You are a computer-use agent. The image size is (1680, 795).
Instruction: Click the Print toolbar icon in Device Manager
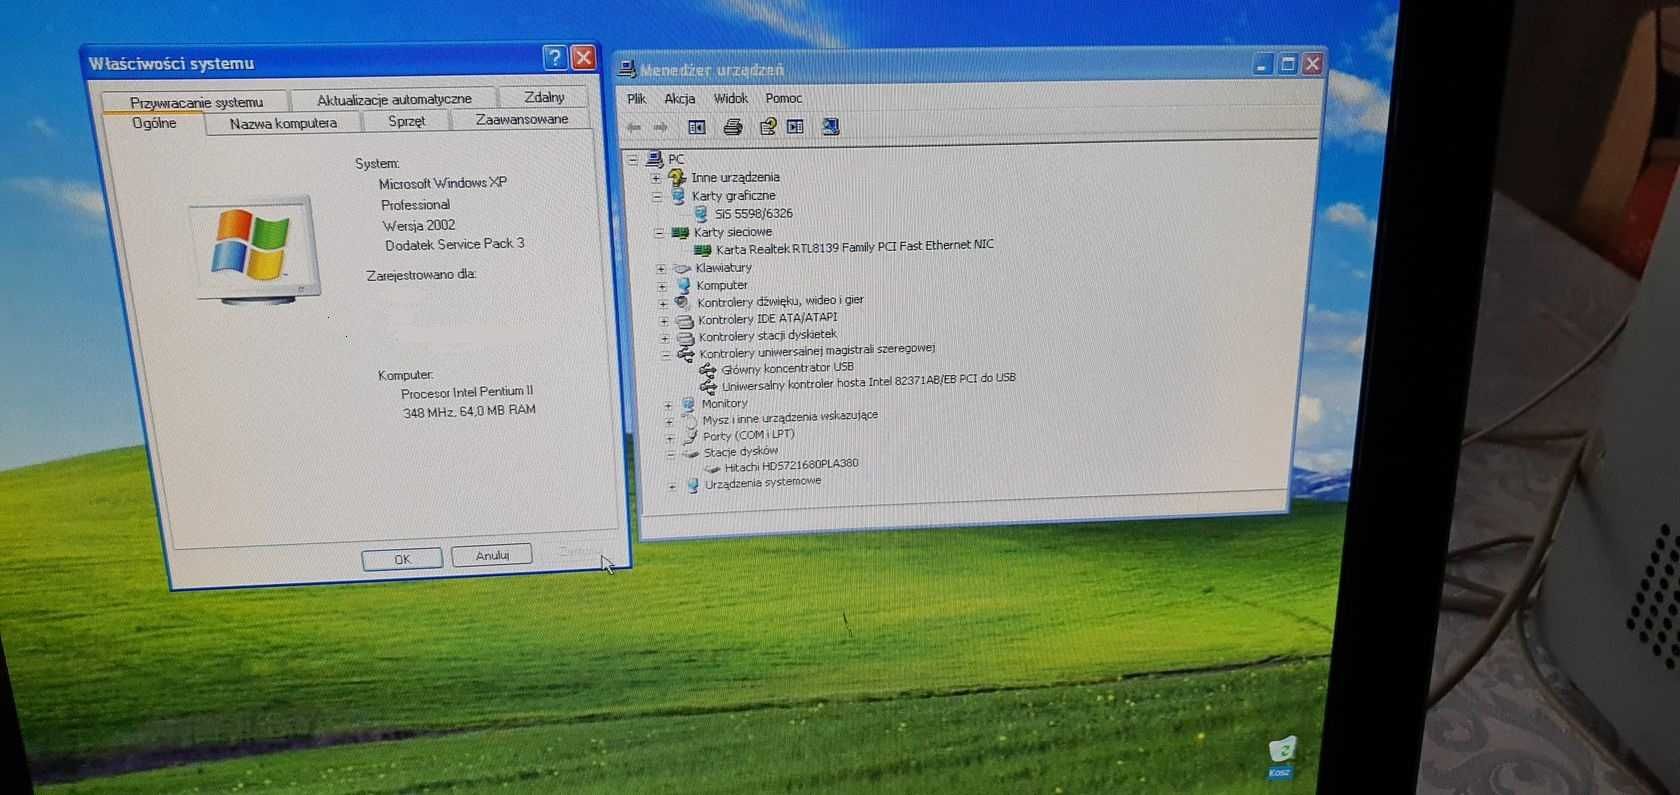[x=733, y=126]
